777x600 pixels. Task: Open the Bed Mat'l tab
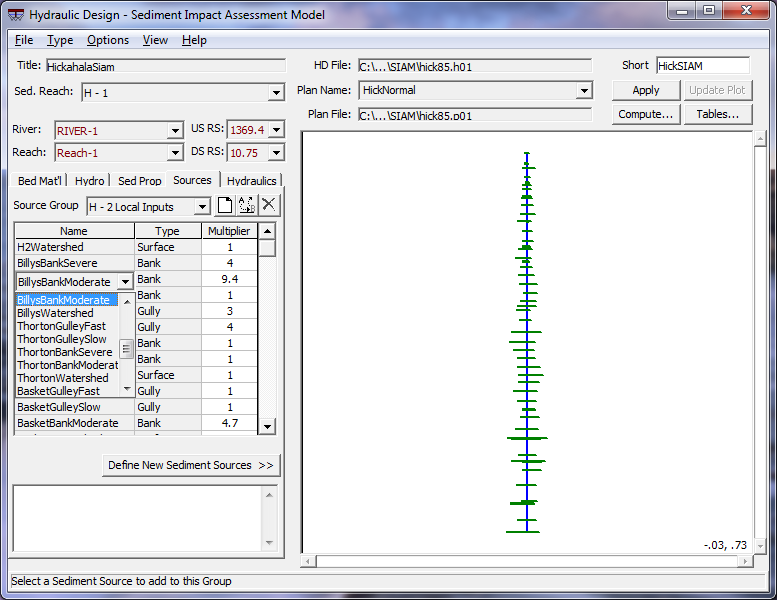[40, 181]
